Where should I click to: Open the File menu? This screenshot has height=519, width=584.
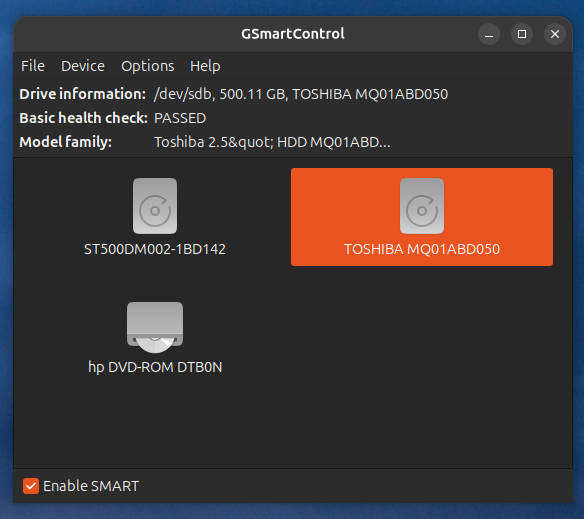(33, 66)
